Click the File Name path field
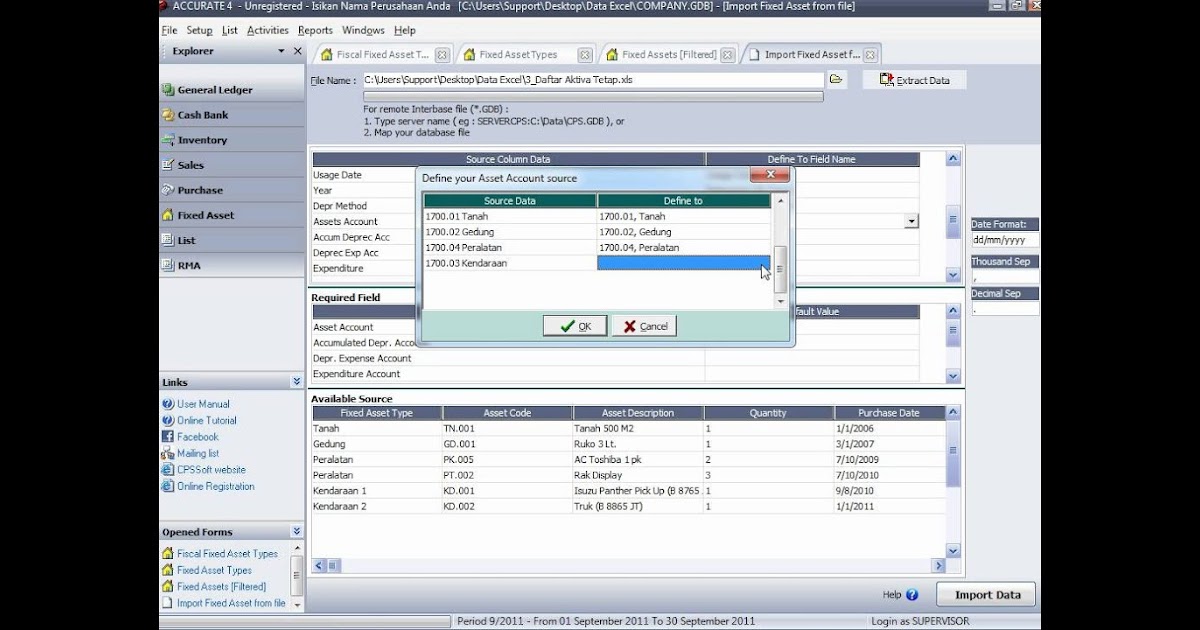Image resolution: width=1200 pixels, height=630 pixels. (x=593, y=80)
